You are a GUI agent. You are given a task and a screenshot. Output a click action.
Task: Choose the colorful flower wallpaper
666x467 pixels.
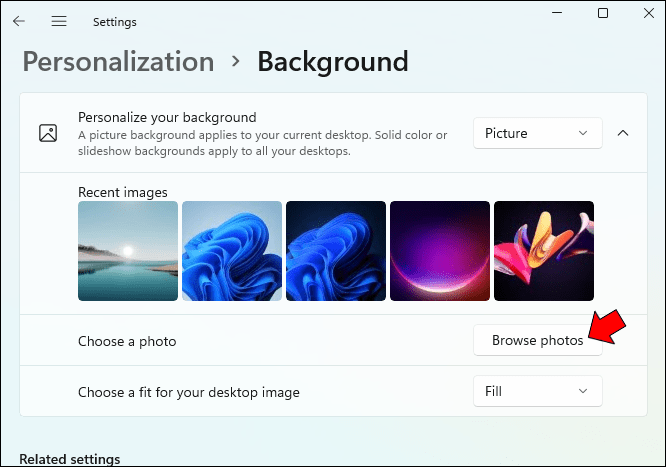tap(544, 251)
